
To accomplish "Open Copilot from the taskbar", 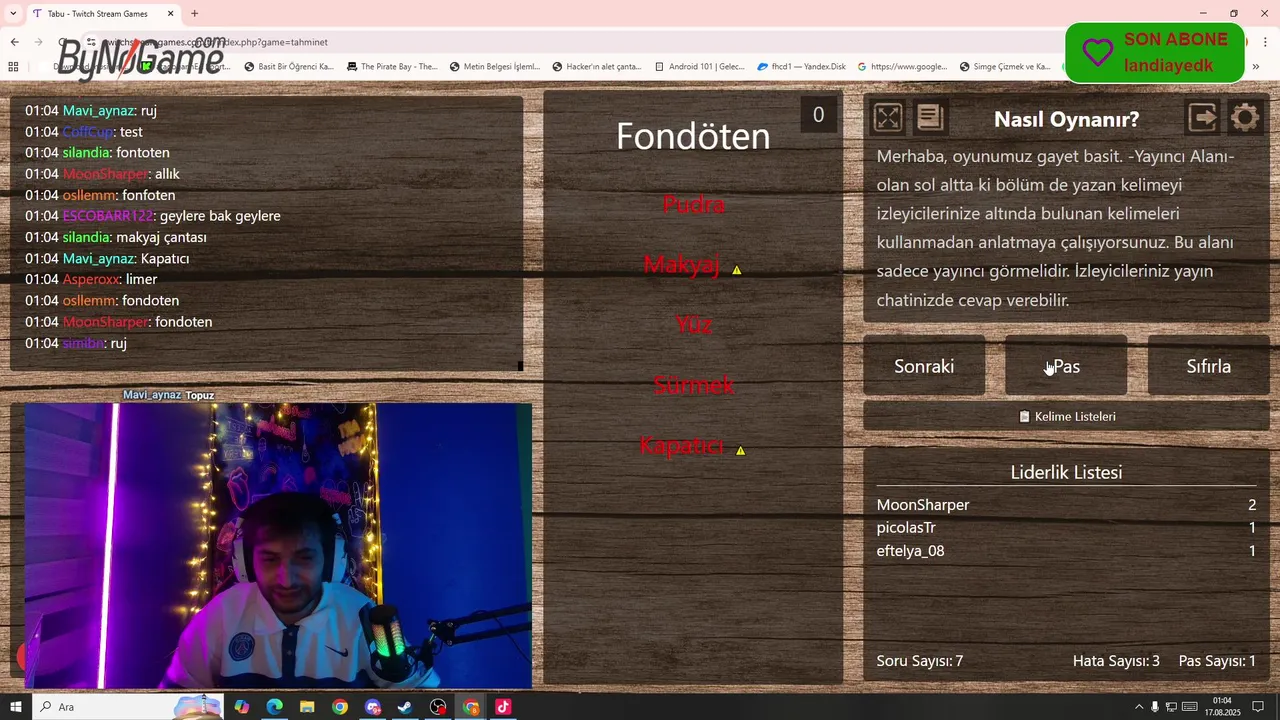I will (242, 707).
